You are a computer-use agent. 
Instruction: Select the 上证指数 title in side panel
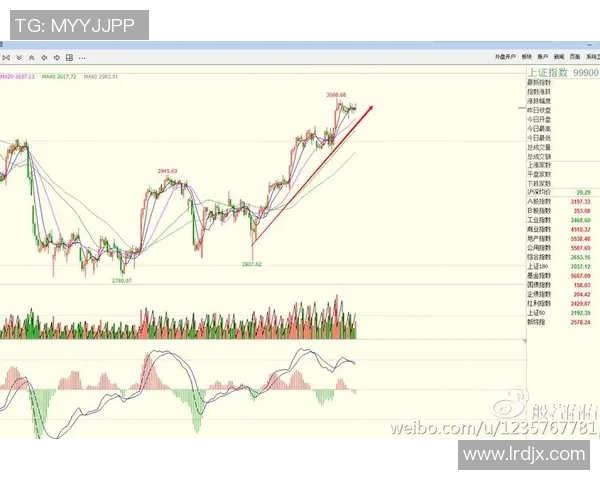547,72
